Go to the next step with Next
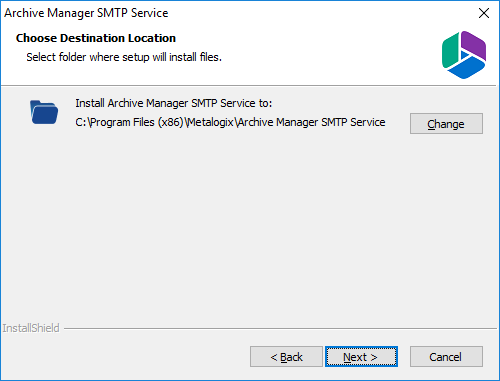This screenshot has width=500, height=381. coord(361,357)
